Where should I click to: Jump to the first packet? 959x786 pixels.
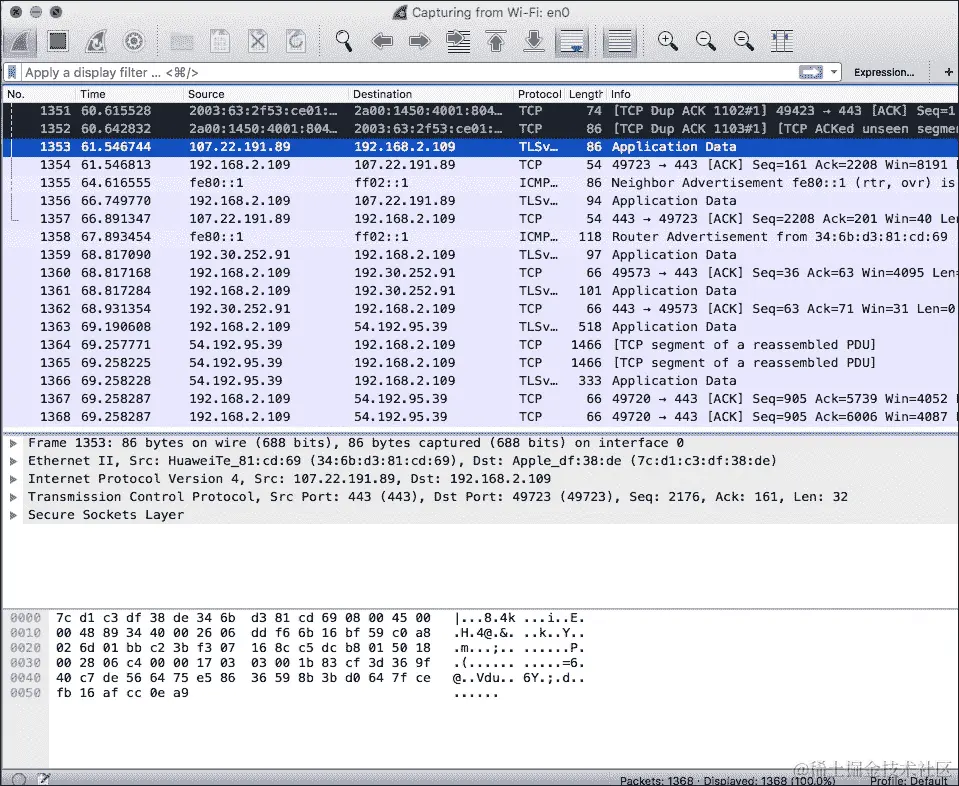(x=495, y=41)
